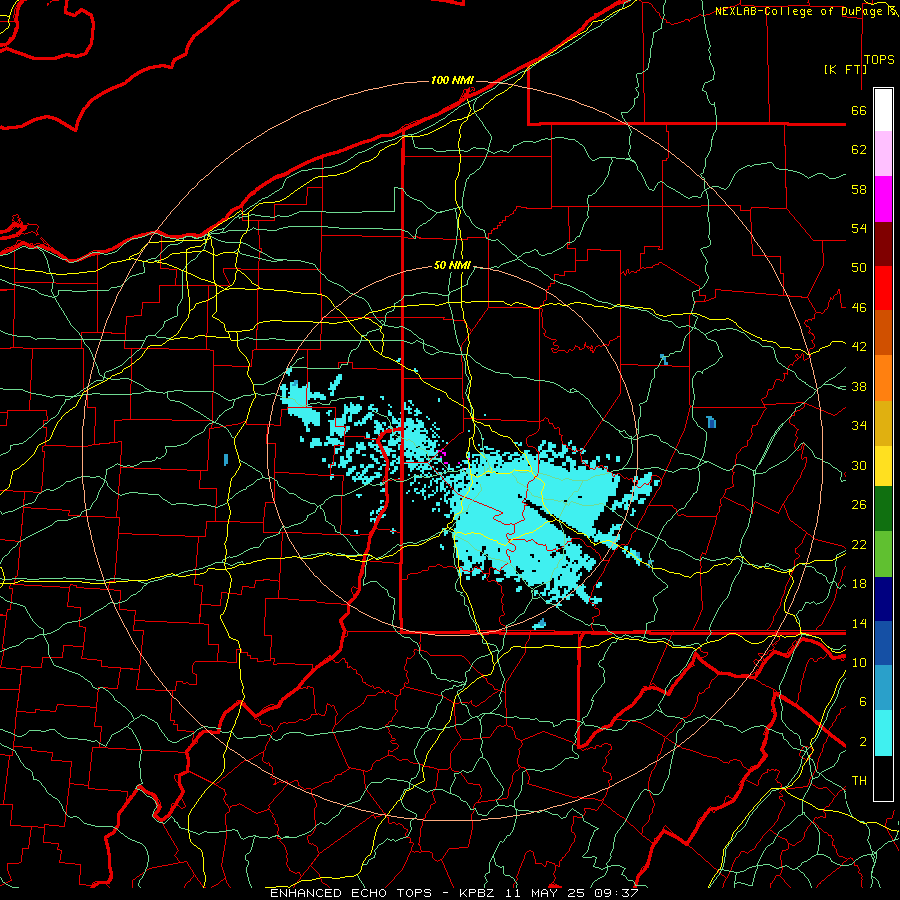Click the light green 18-22 kft swatch
The image size is (900, 900).
click(883, 554)
